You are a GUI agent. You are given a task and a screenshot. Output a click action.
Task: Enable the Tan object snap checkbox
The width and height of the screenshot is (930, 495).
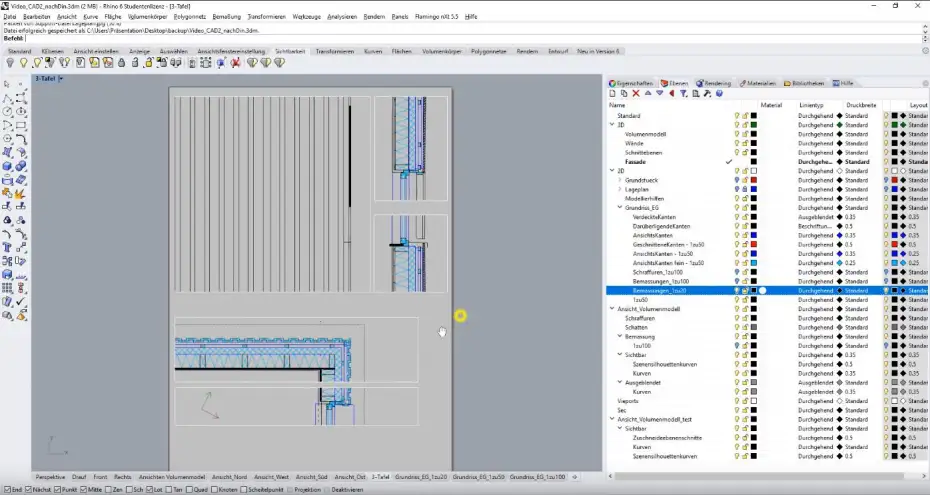[170, 490]
